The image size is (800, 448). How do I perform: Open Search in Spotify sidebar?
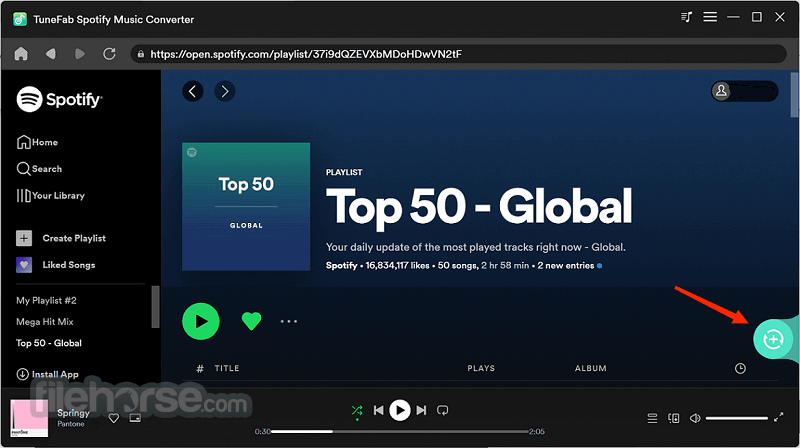point(39,169)
